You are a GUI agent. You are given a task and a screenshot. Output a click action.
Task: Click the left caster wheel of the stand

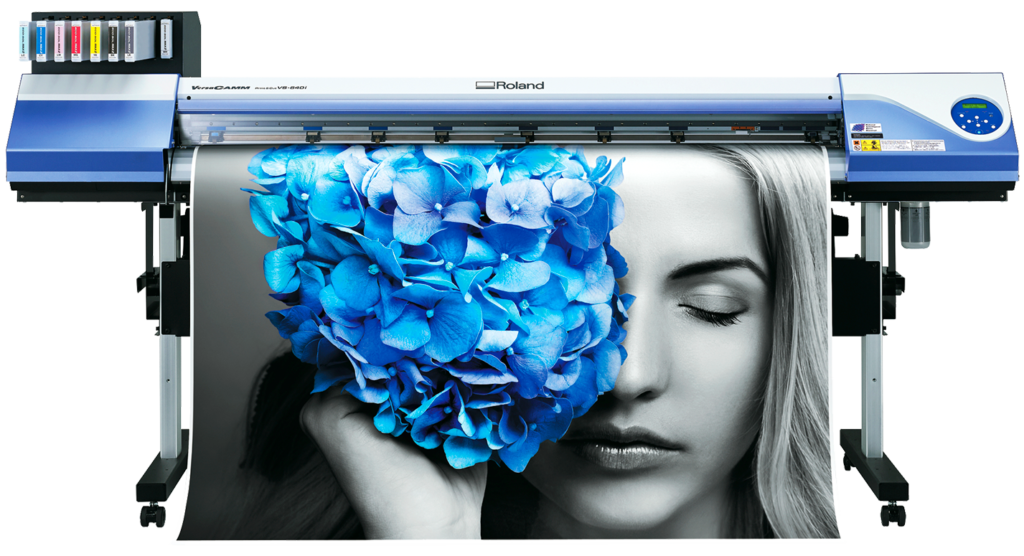(152, 516)
